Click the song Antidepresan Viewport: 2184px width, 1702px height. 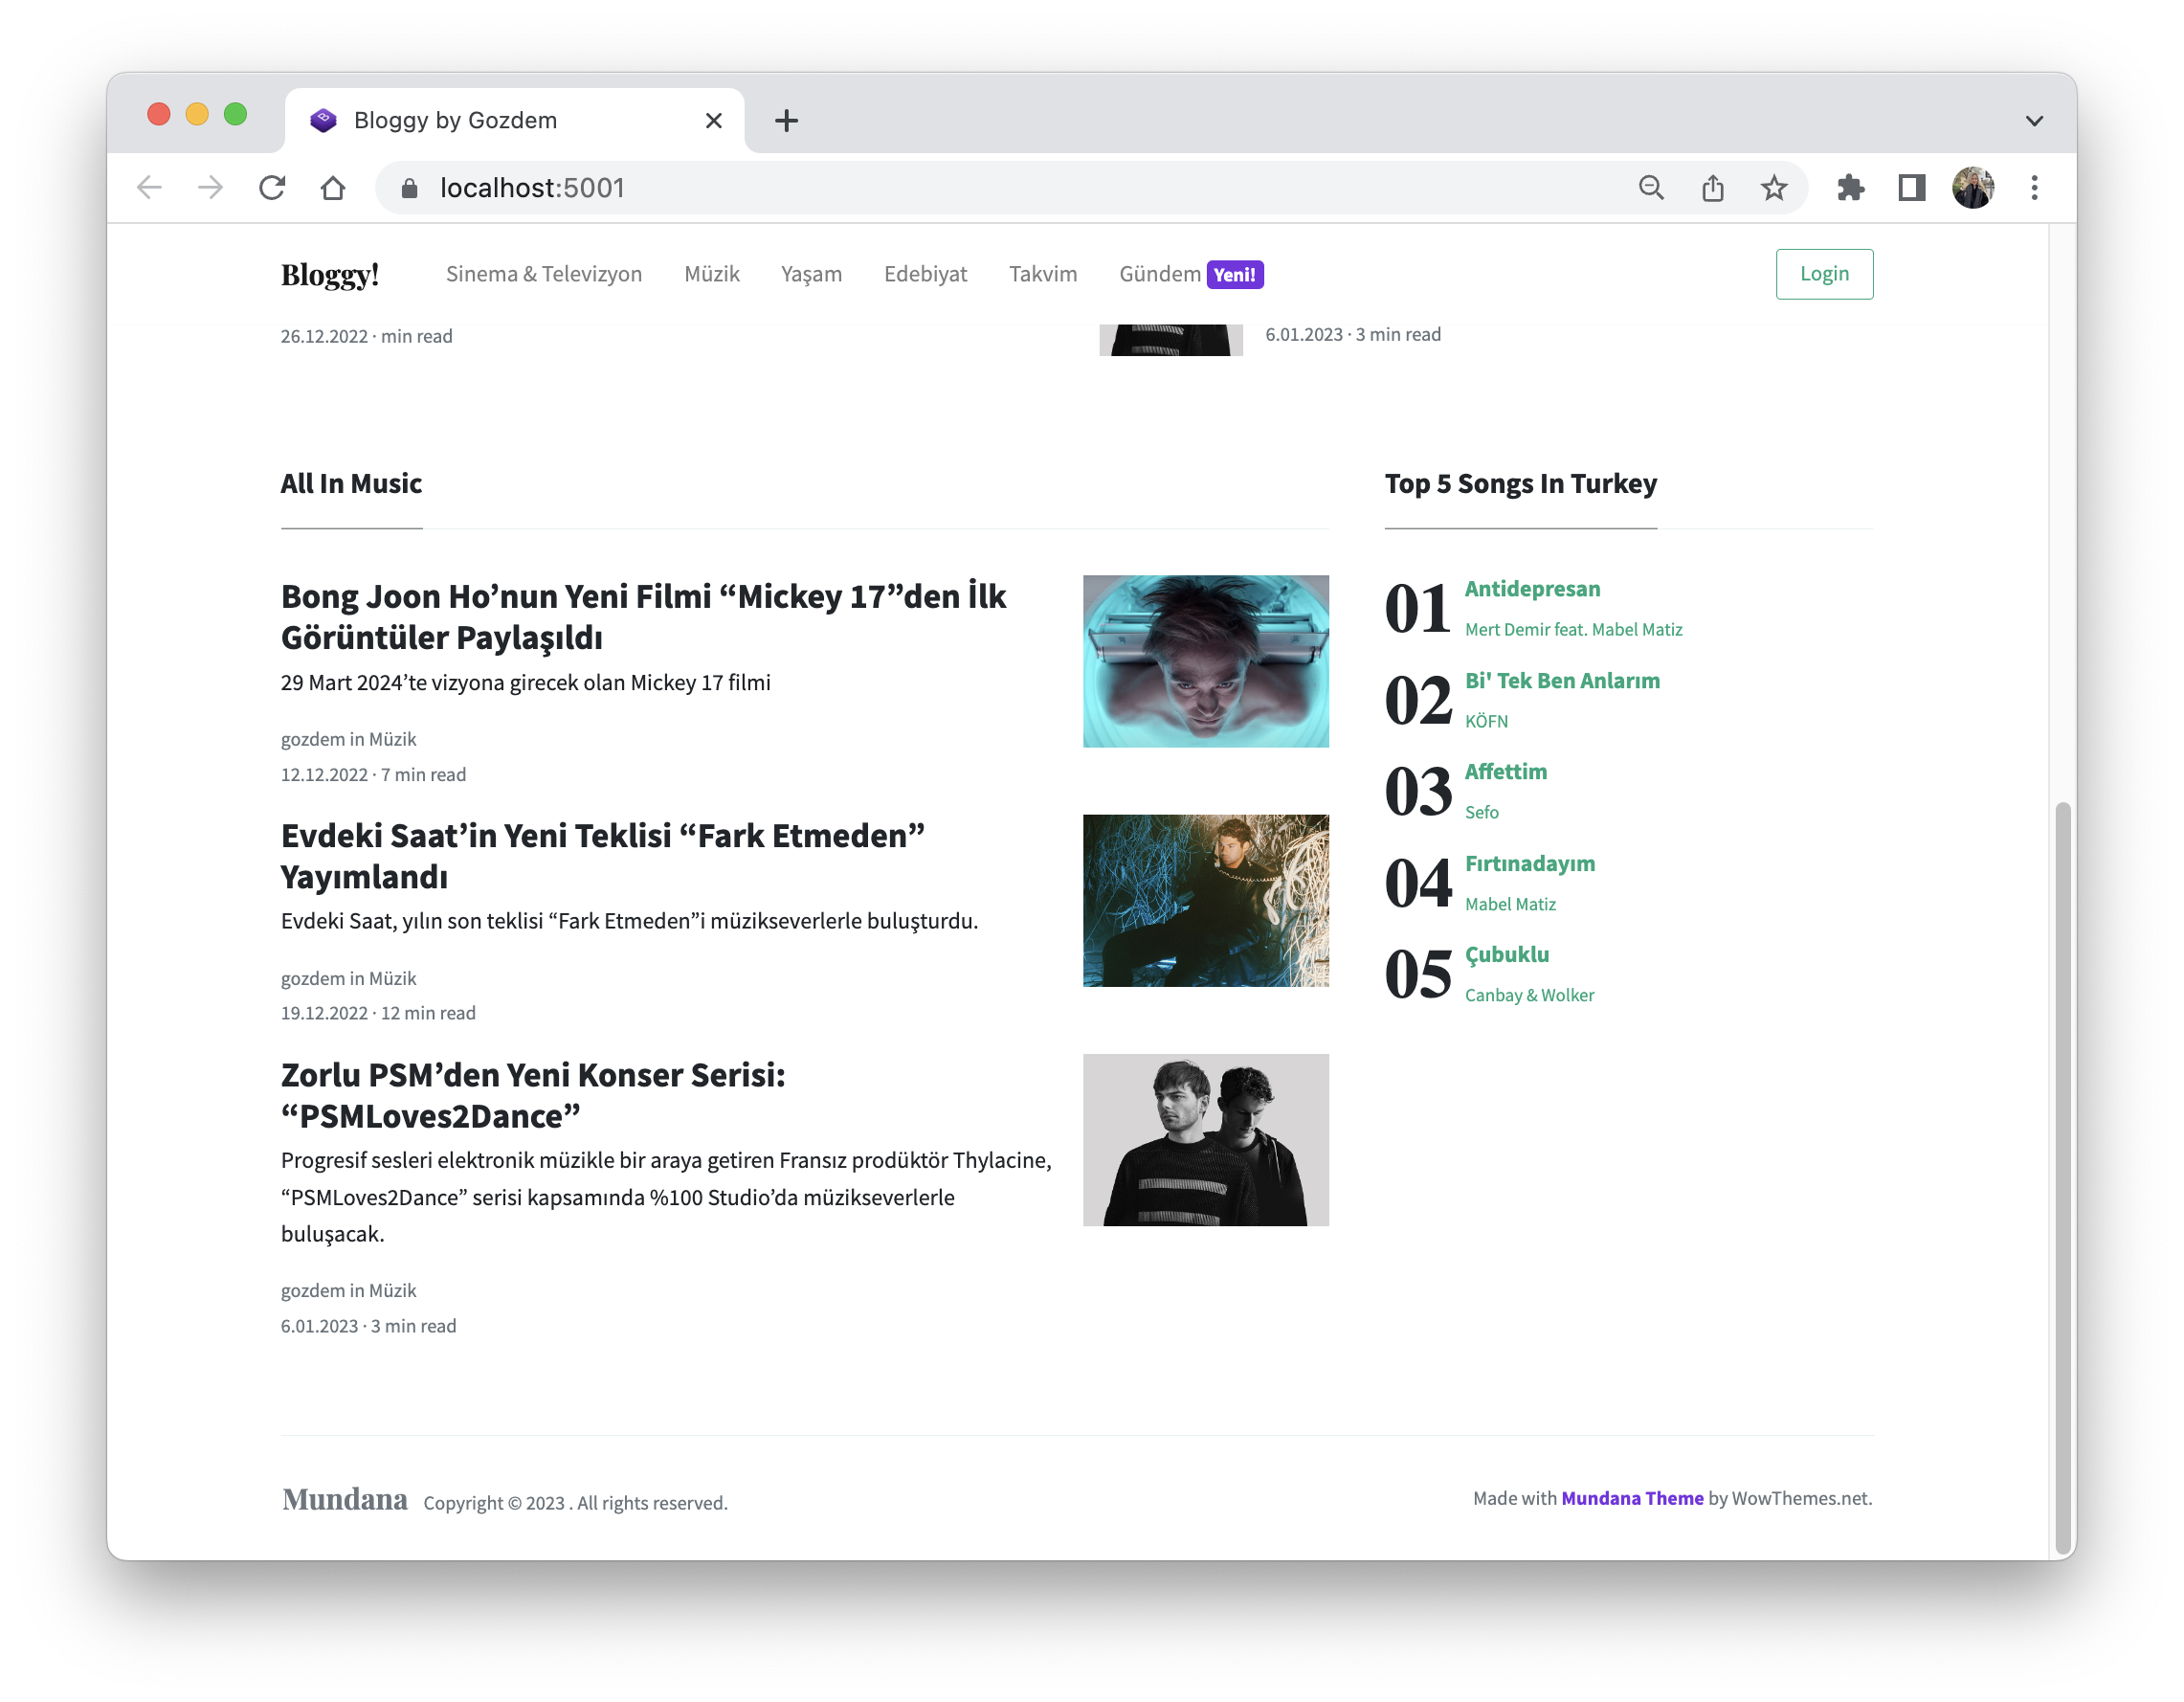coord(1531,589)
